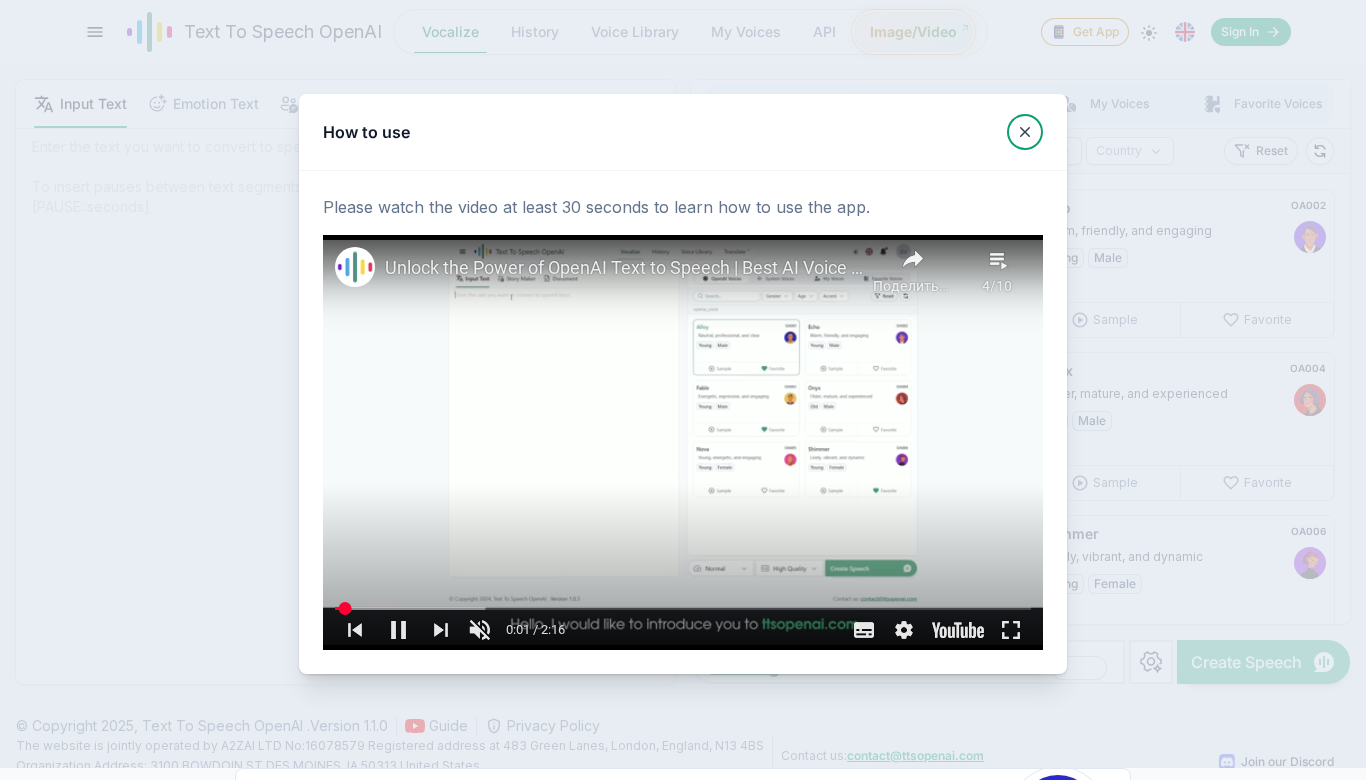Skip to next video in playlist
This screenshot has width=1366, height=780.
[441, 630]
